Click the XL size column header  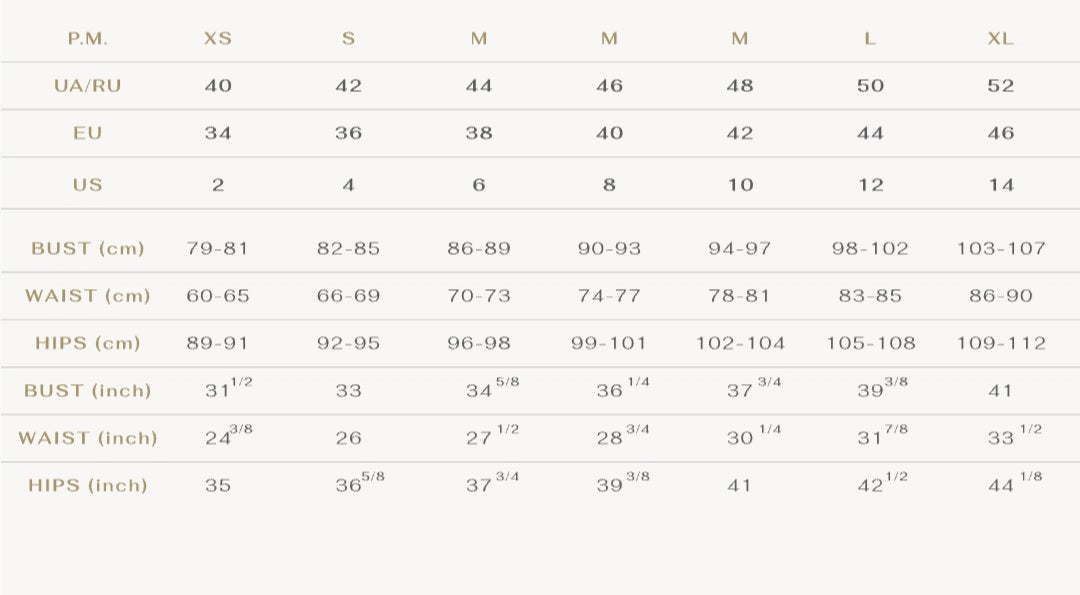pyautogui.click(x=1000, y=39)
